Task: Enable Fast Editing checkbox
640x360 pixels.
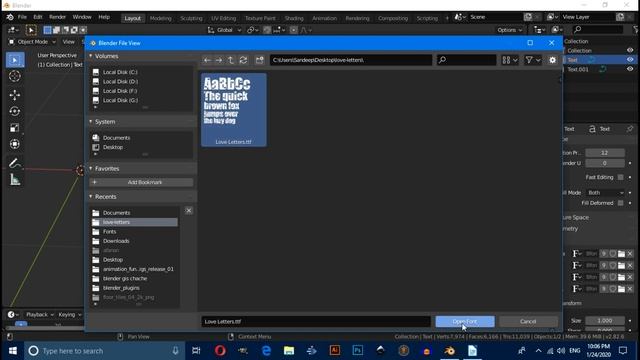Action: [x=620, y=177]
